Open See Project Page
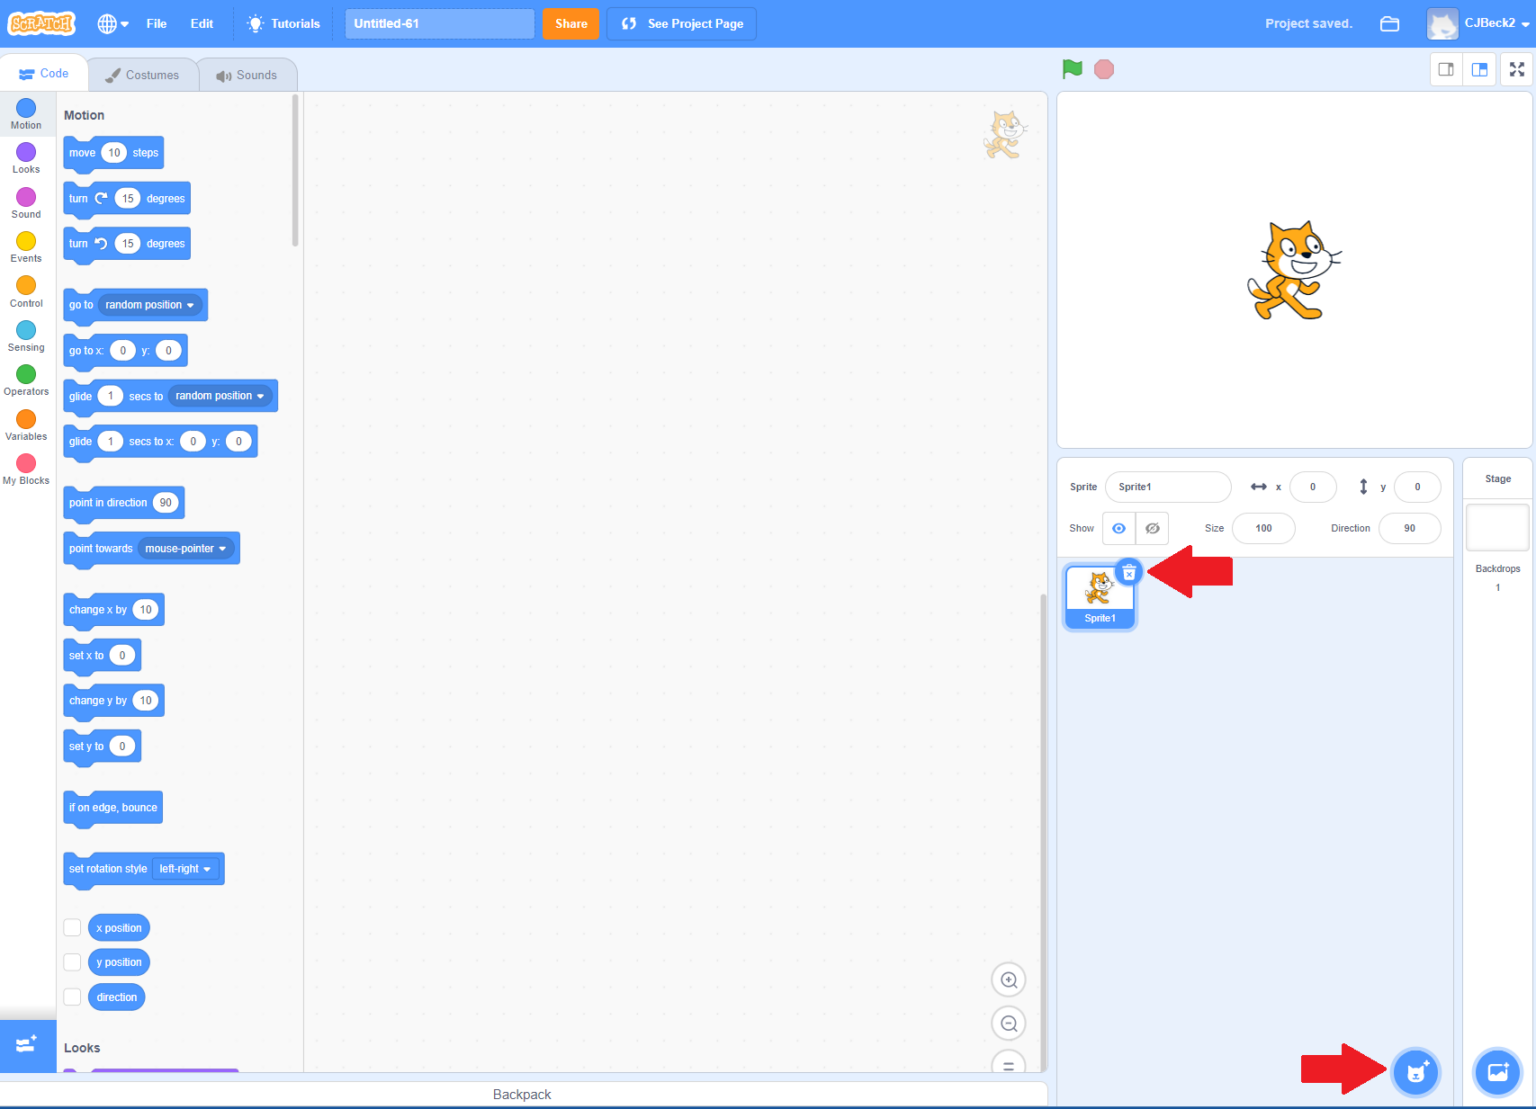 681,23
